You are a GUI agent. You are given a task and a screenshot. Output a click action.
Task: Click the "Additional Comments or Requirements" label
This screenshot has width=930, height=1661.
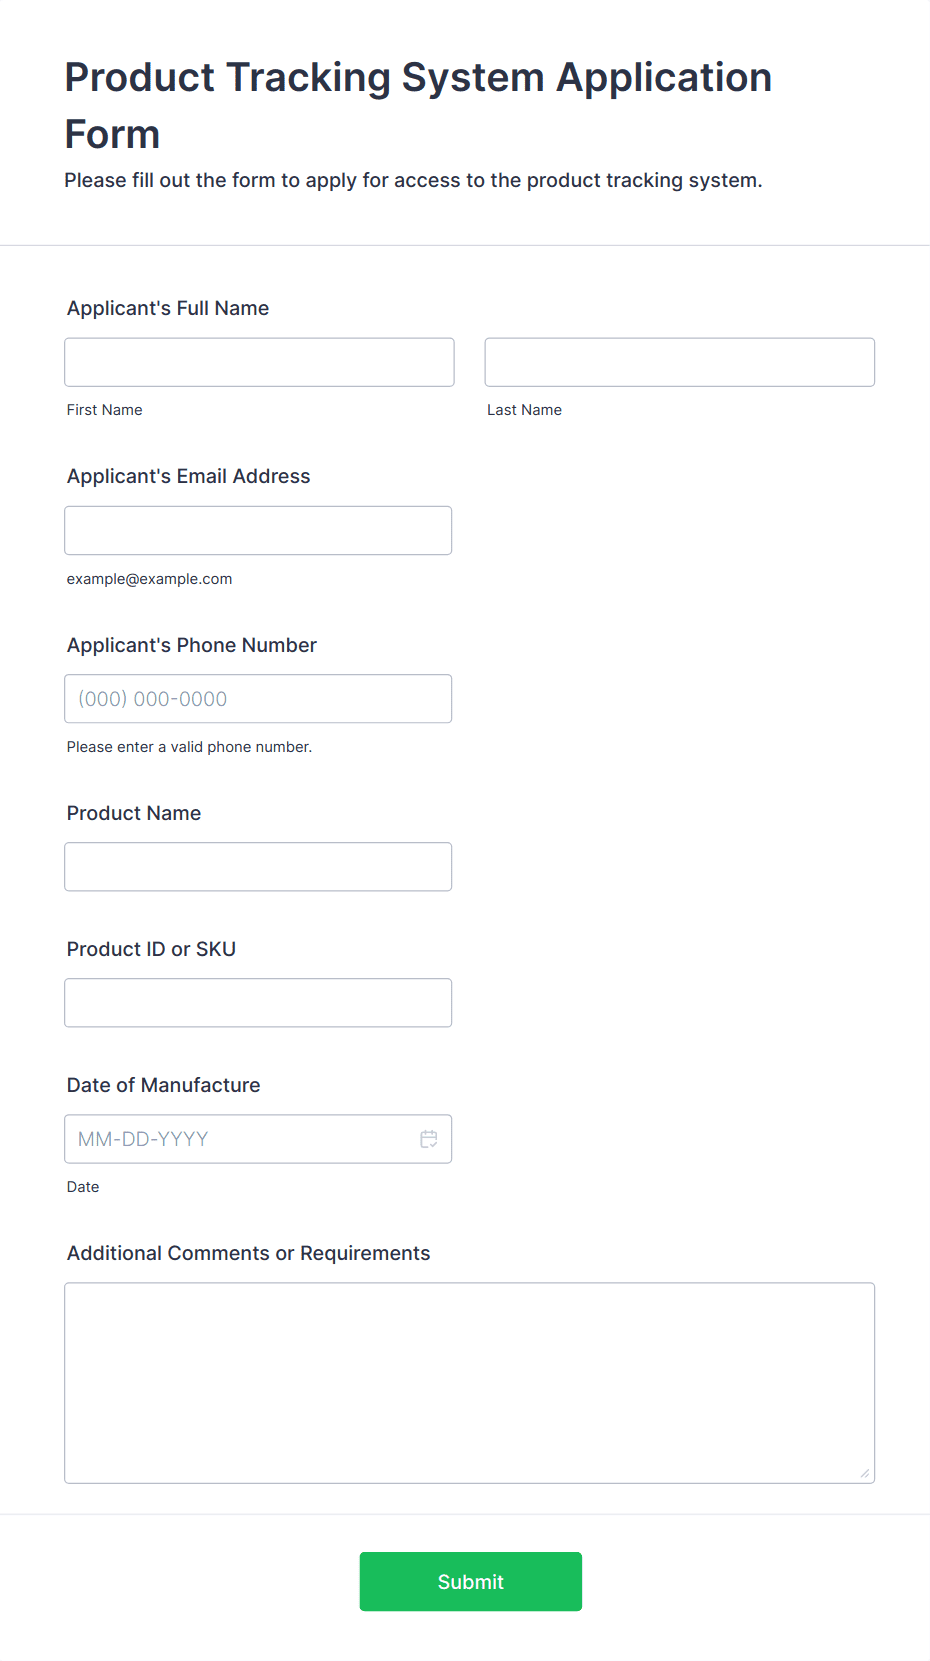coord(248,1253)
